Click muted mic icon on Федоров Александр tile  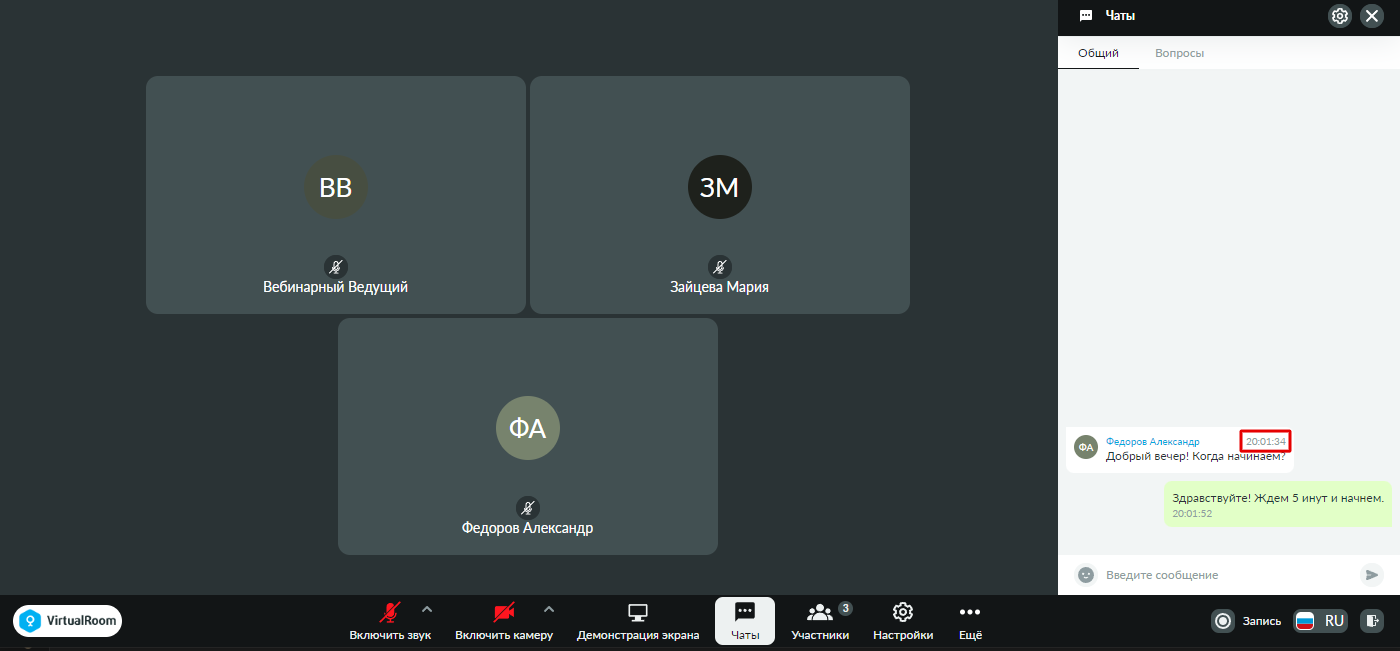(x=528, y=508)
